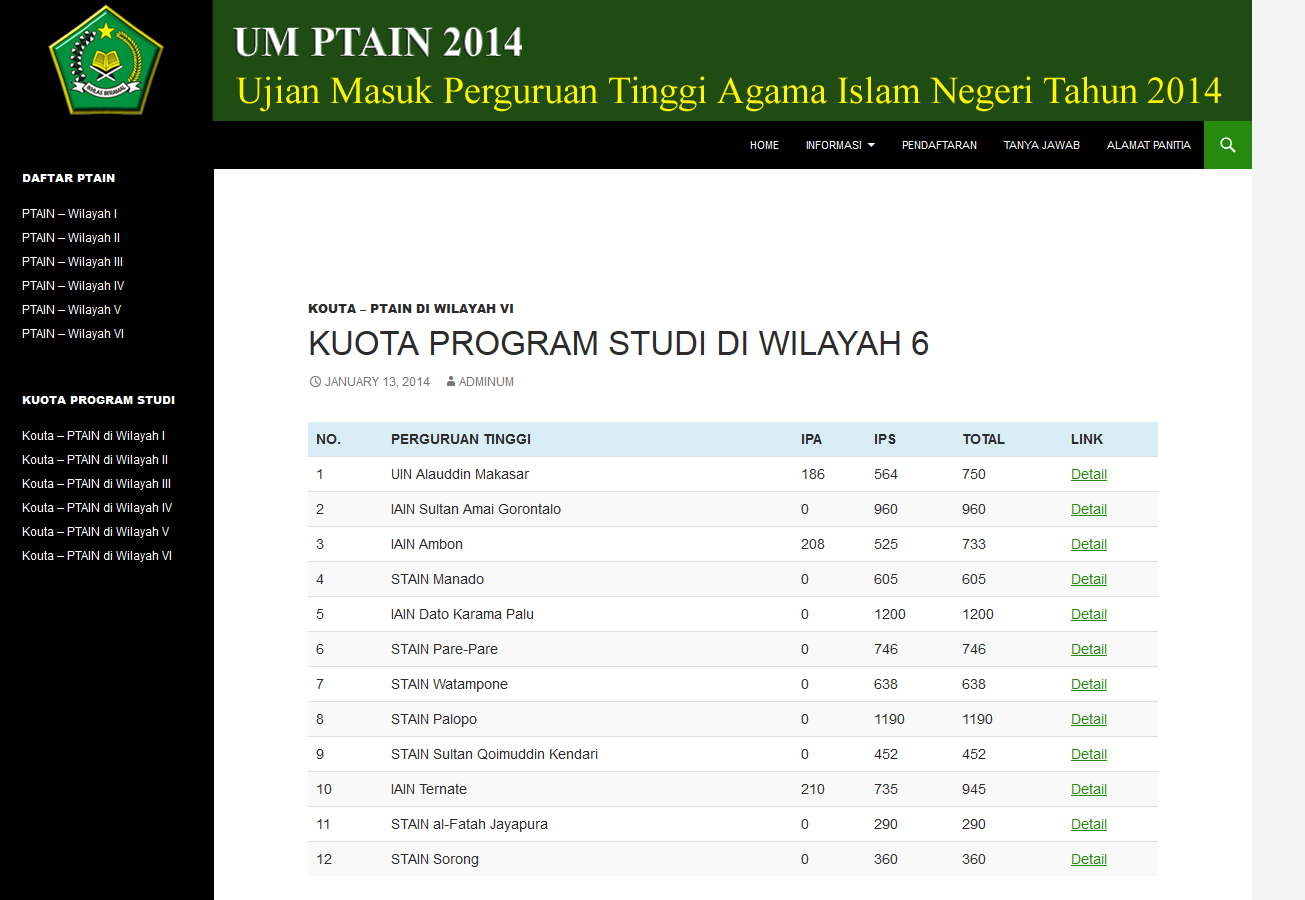Click the UM PTAIN 2014 header banner
This screenshot has width=1305, height=900.
(731, 61)
